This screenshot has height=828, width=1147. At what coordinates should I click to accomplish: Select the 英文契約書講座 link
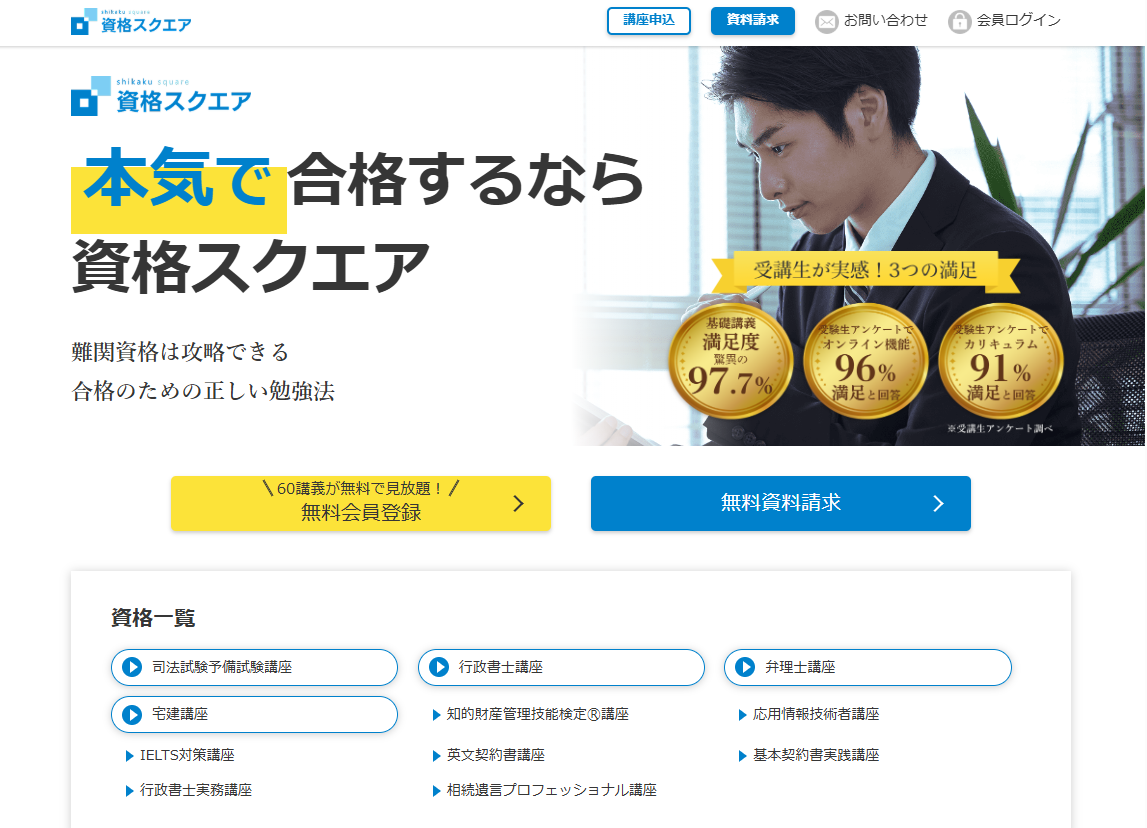coord(495,755)
